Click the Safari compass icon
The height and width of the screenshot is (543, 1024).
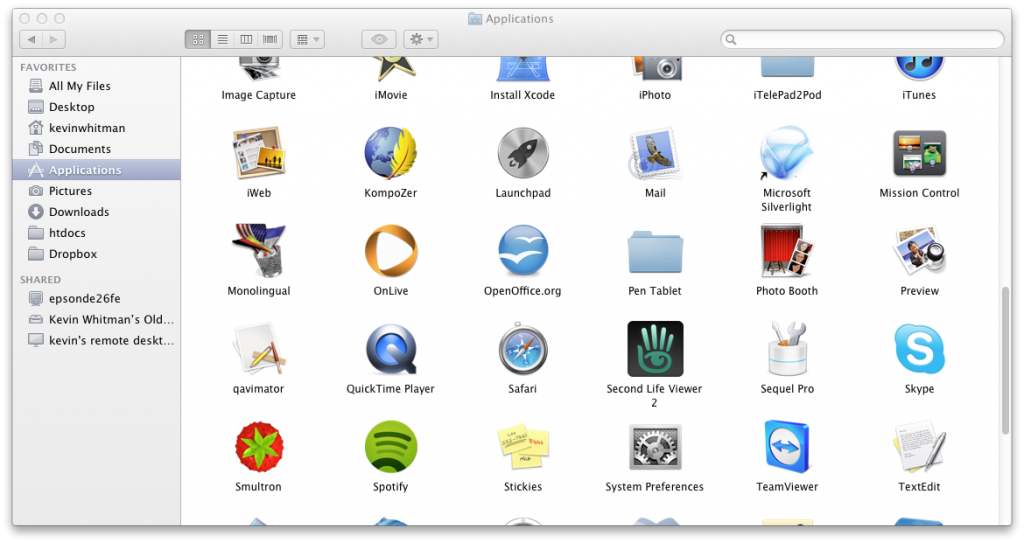point(522,349)
